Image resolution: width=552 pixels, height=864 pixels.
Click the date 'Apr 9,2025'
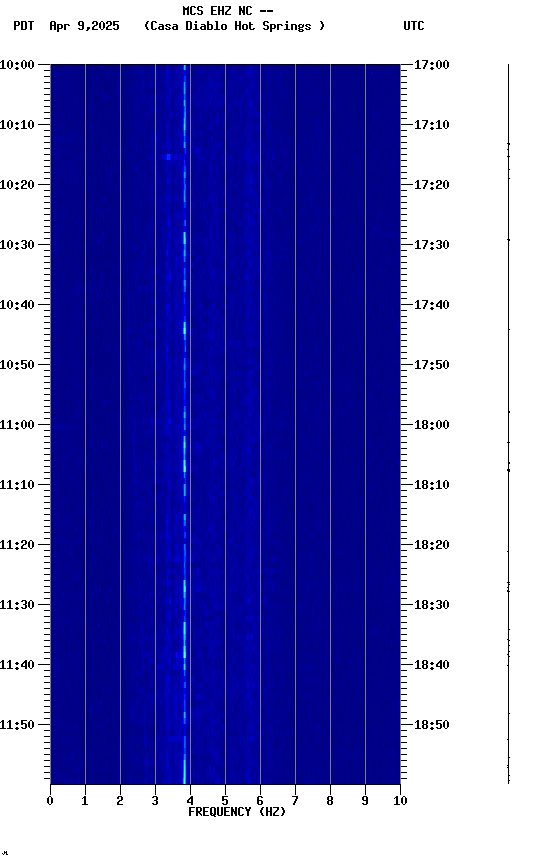[x=84, y=26]
